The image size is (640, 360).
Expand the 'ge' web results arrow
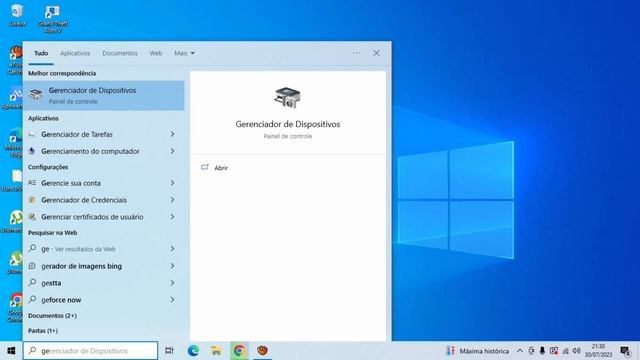click(x=172, y=249)
